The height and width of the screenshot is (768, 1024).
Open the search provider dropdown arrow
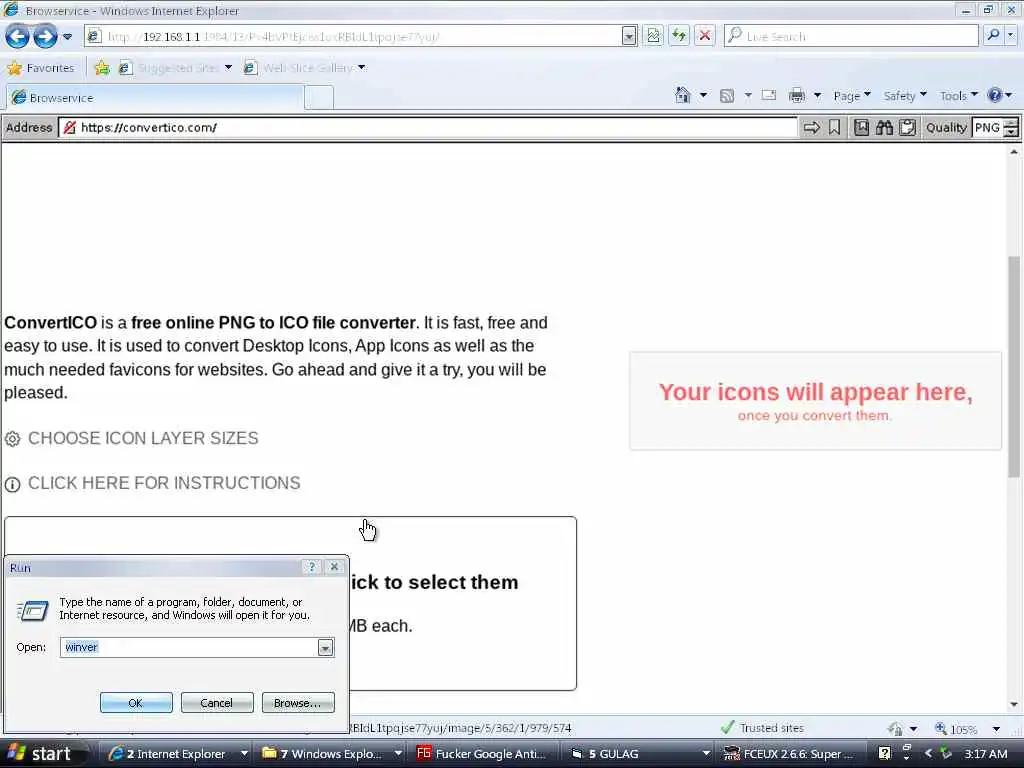(1012, 35)
